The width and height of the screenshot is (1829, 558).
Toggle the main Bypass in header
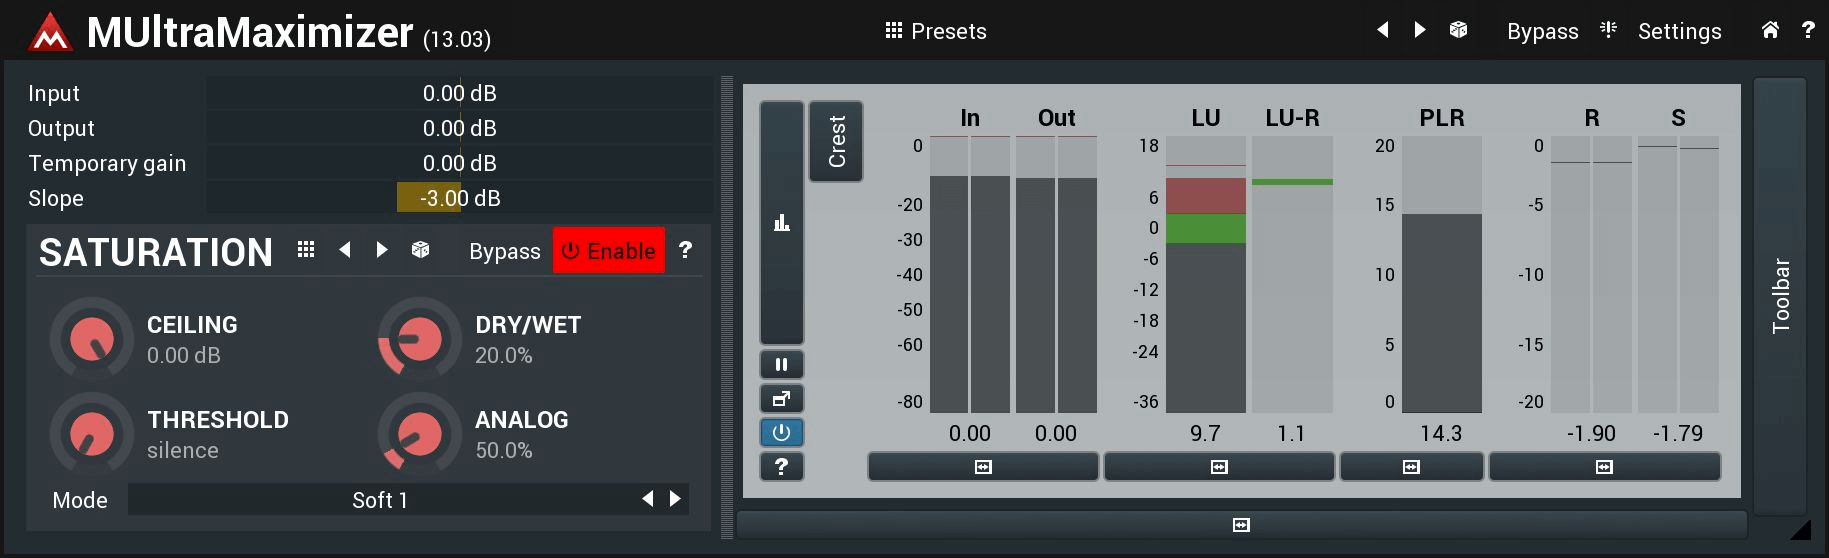[x=1542, y=31]
